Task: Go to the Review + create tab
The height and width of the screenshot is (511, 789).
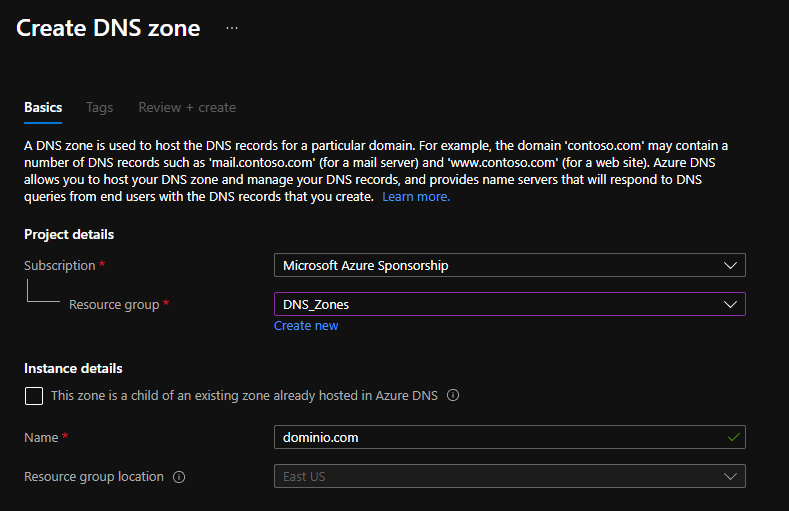Action: point(187,107)
